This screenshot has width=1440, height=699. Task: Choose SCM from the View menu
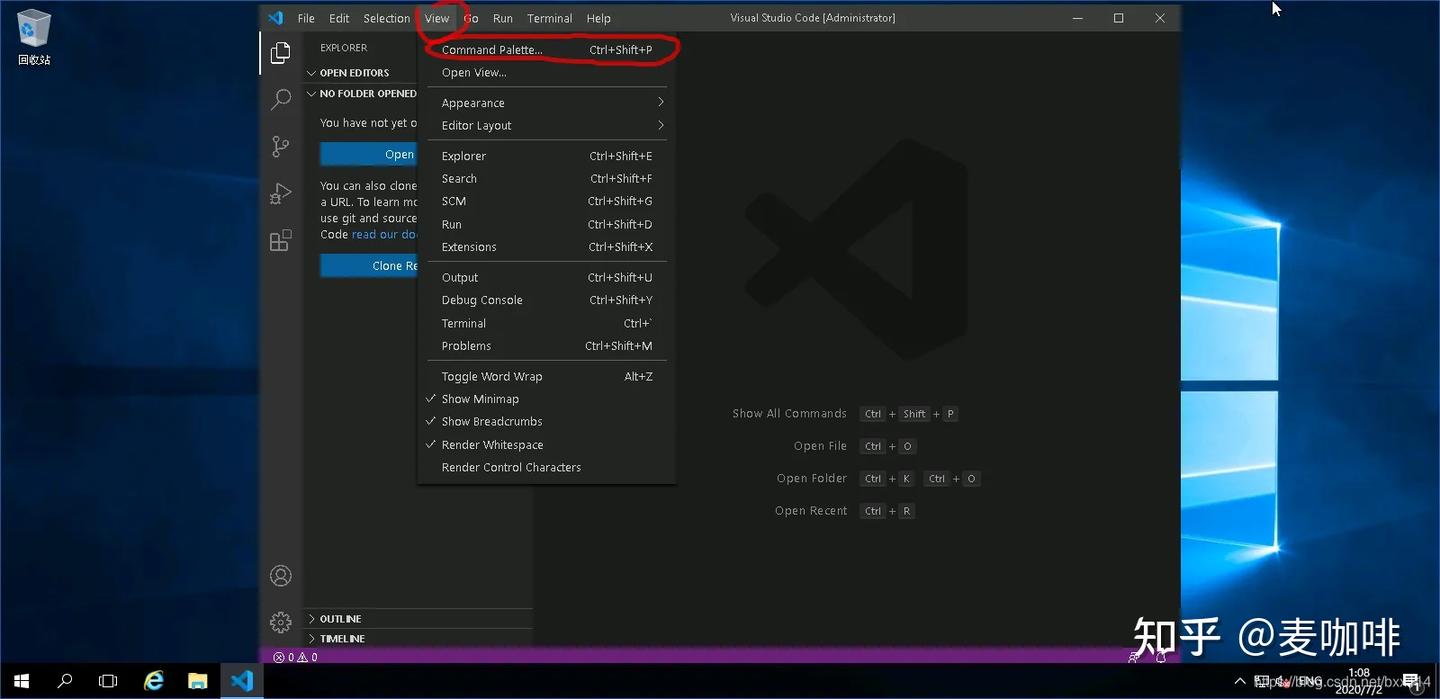click(x=546, y=202)
